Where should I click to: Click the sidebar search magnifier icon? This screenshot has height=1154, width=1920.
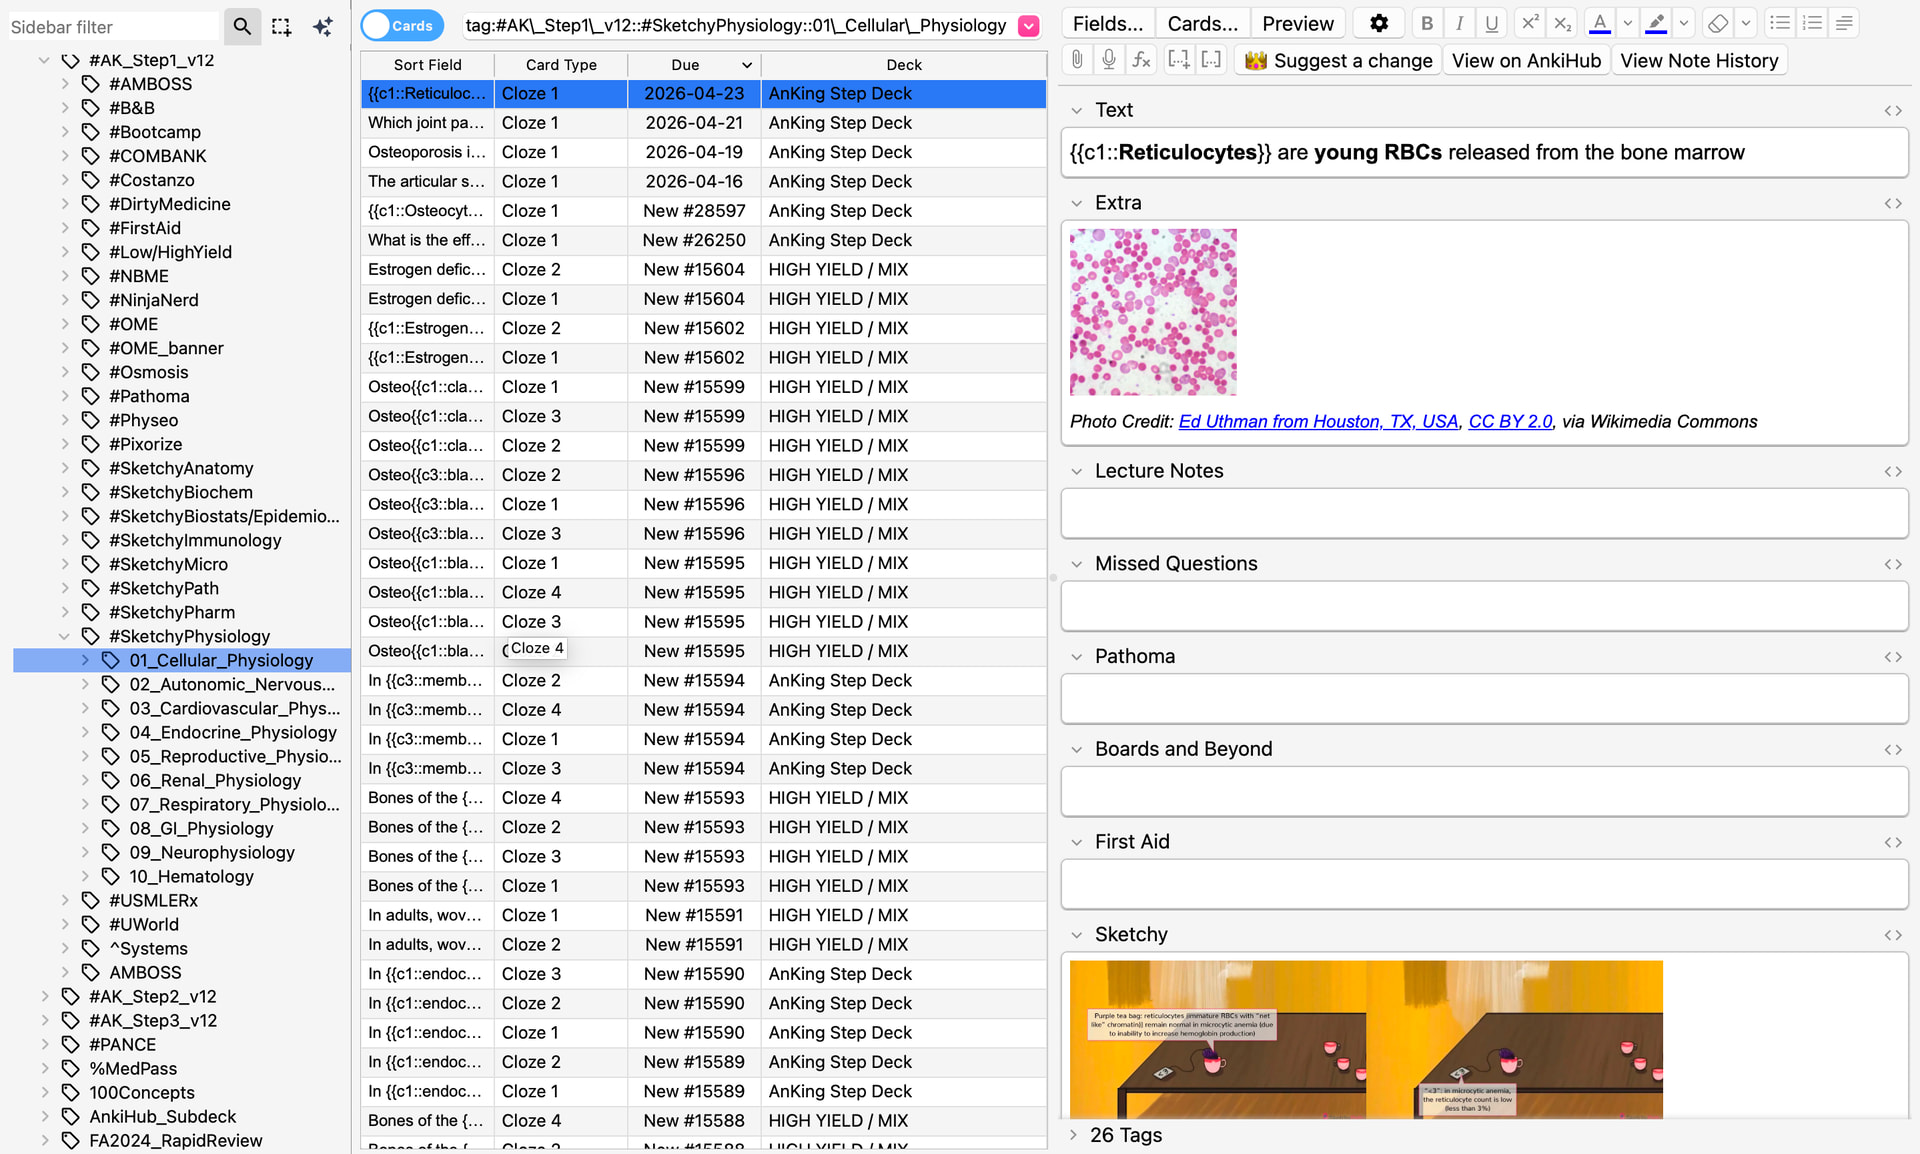(x=242, y=26)
